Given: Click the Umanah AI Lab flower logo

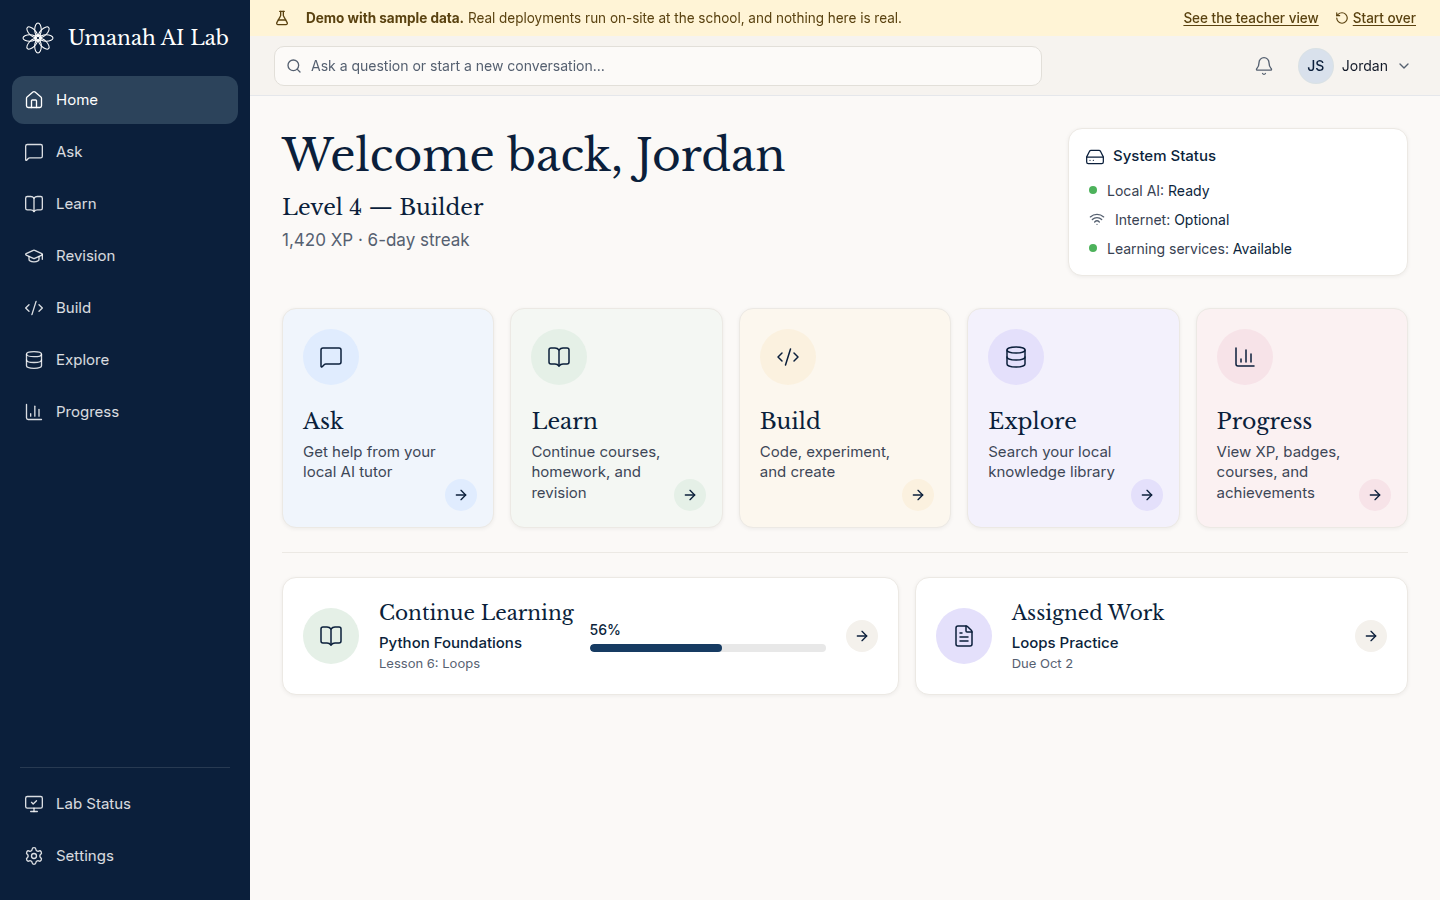Looking at the screenshot, I should click(x=38, y=38).
